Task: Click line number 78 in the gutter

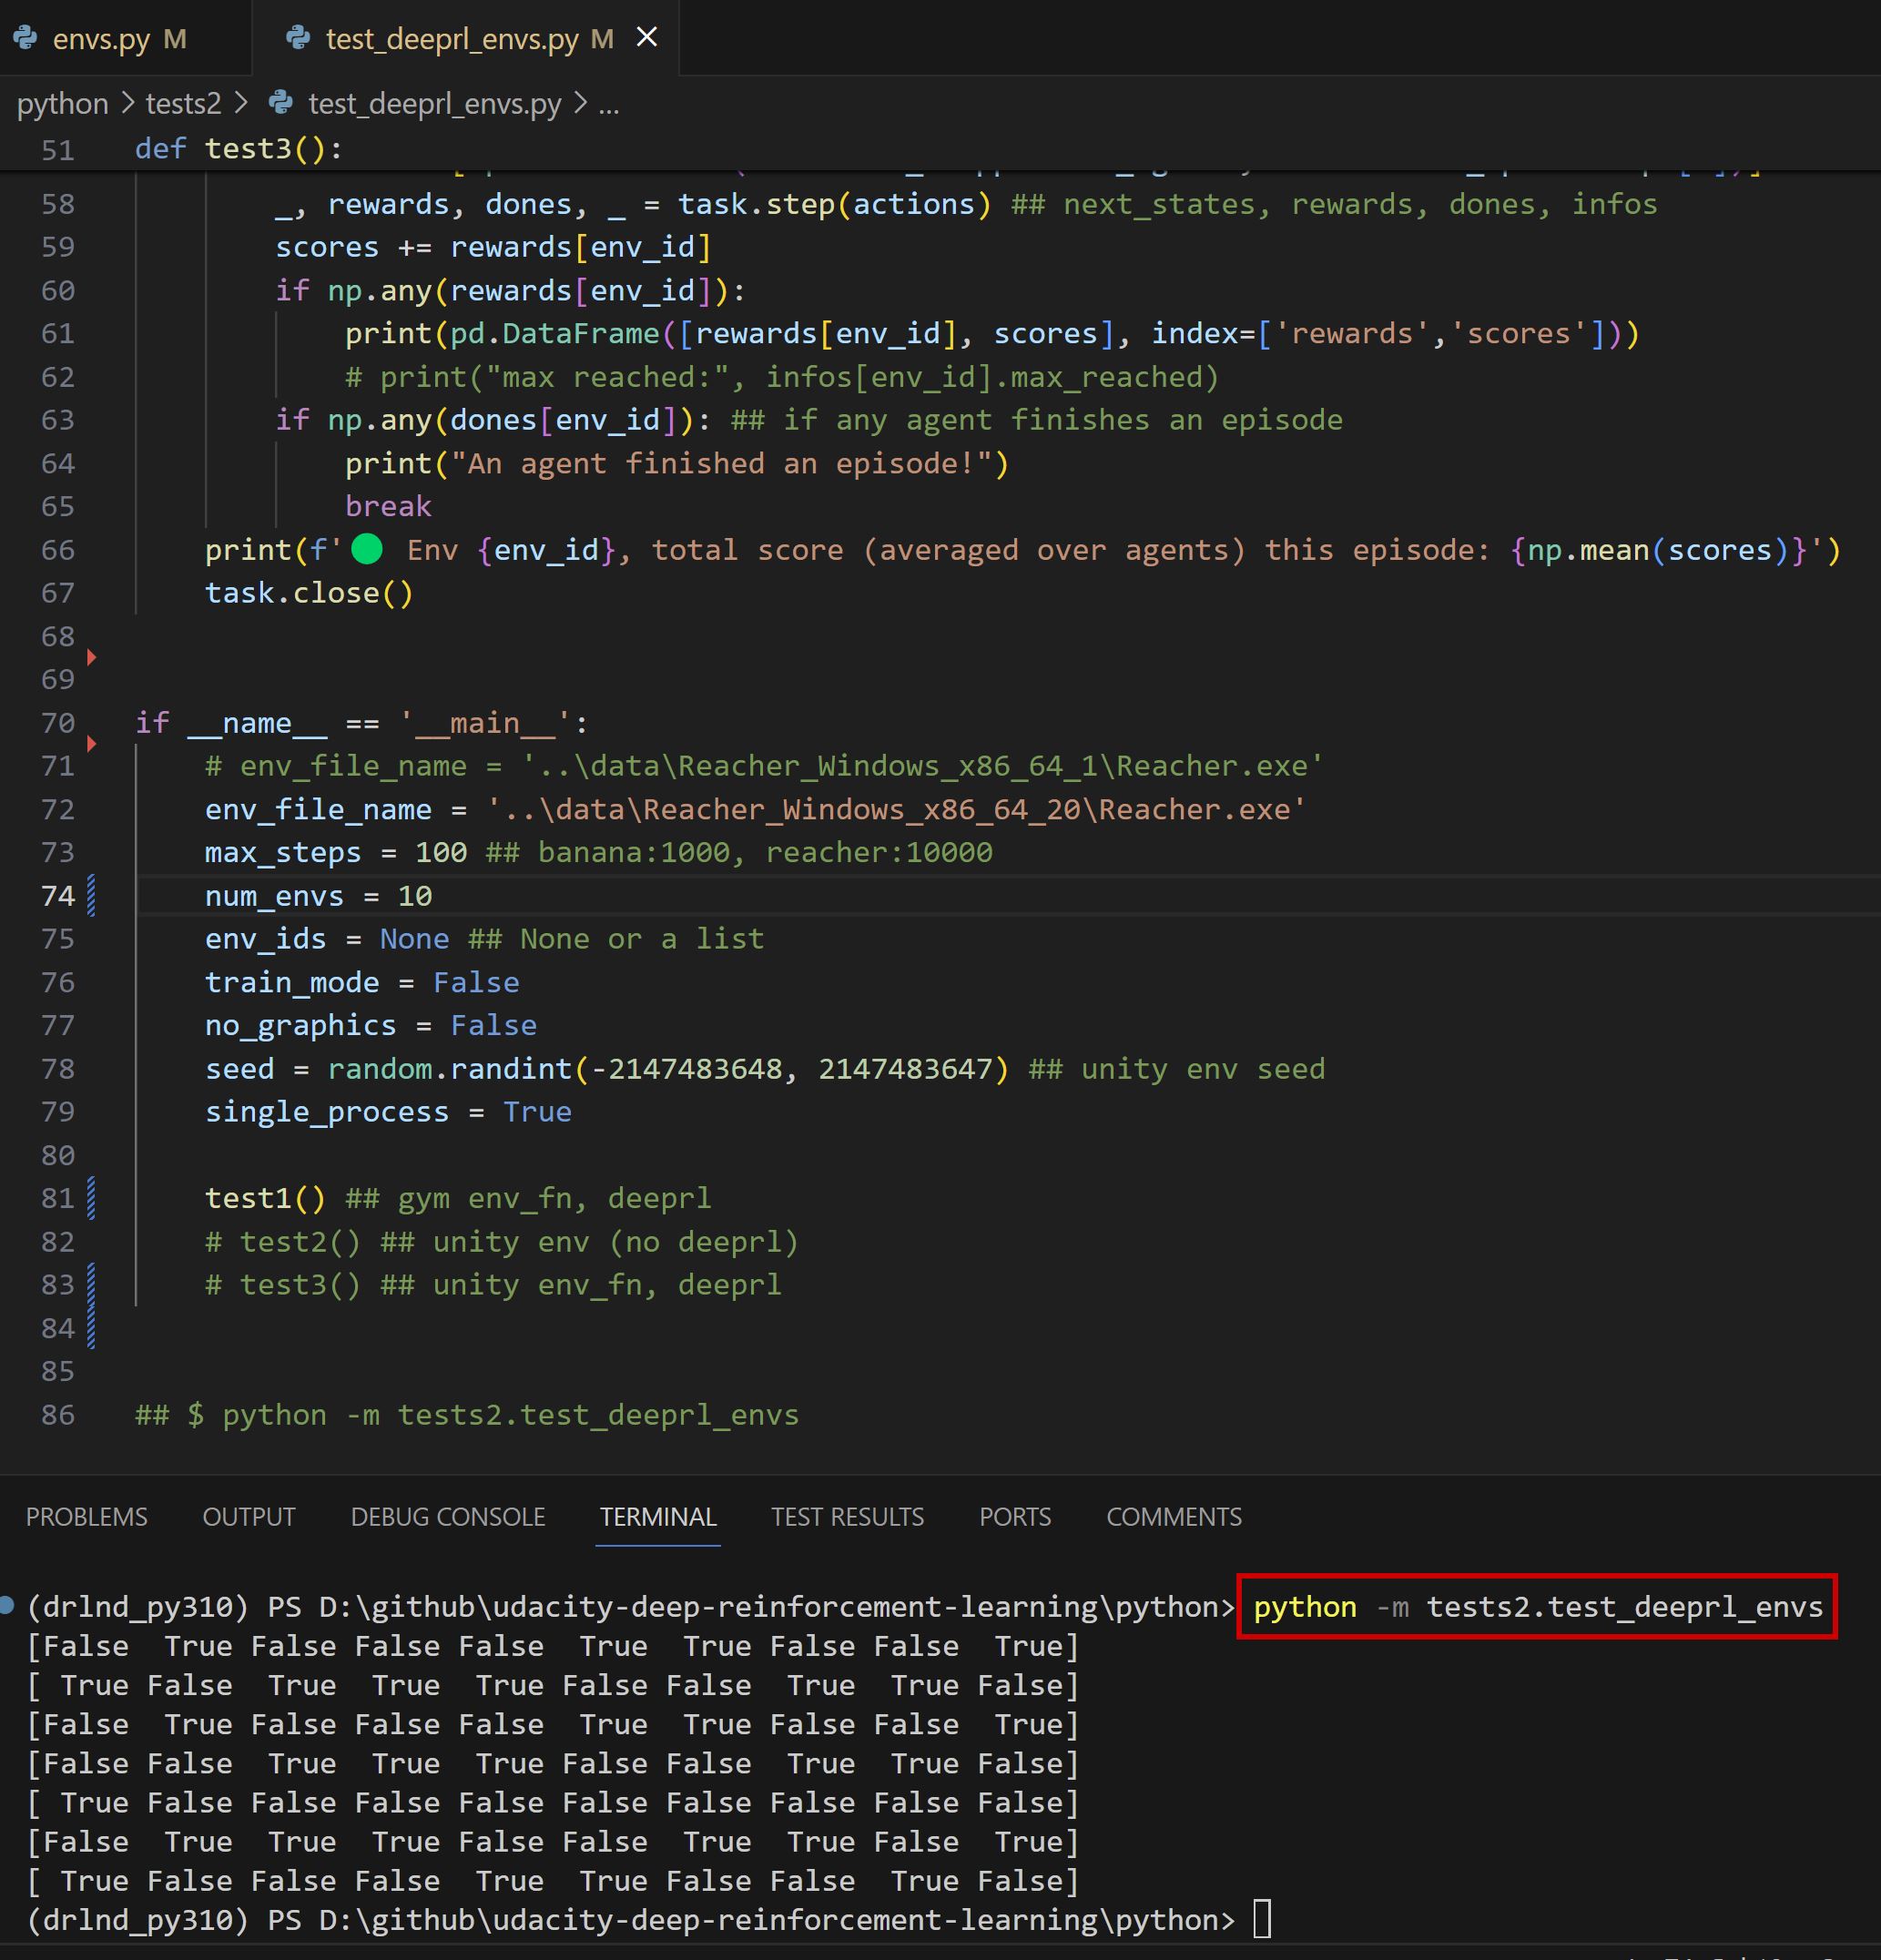Action: click(x=58, y=1069)
